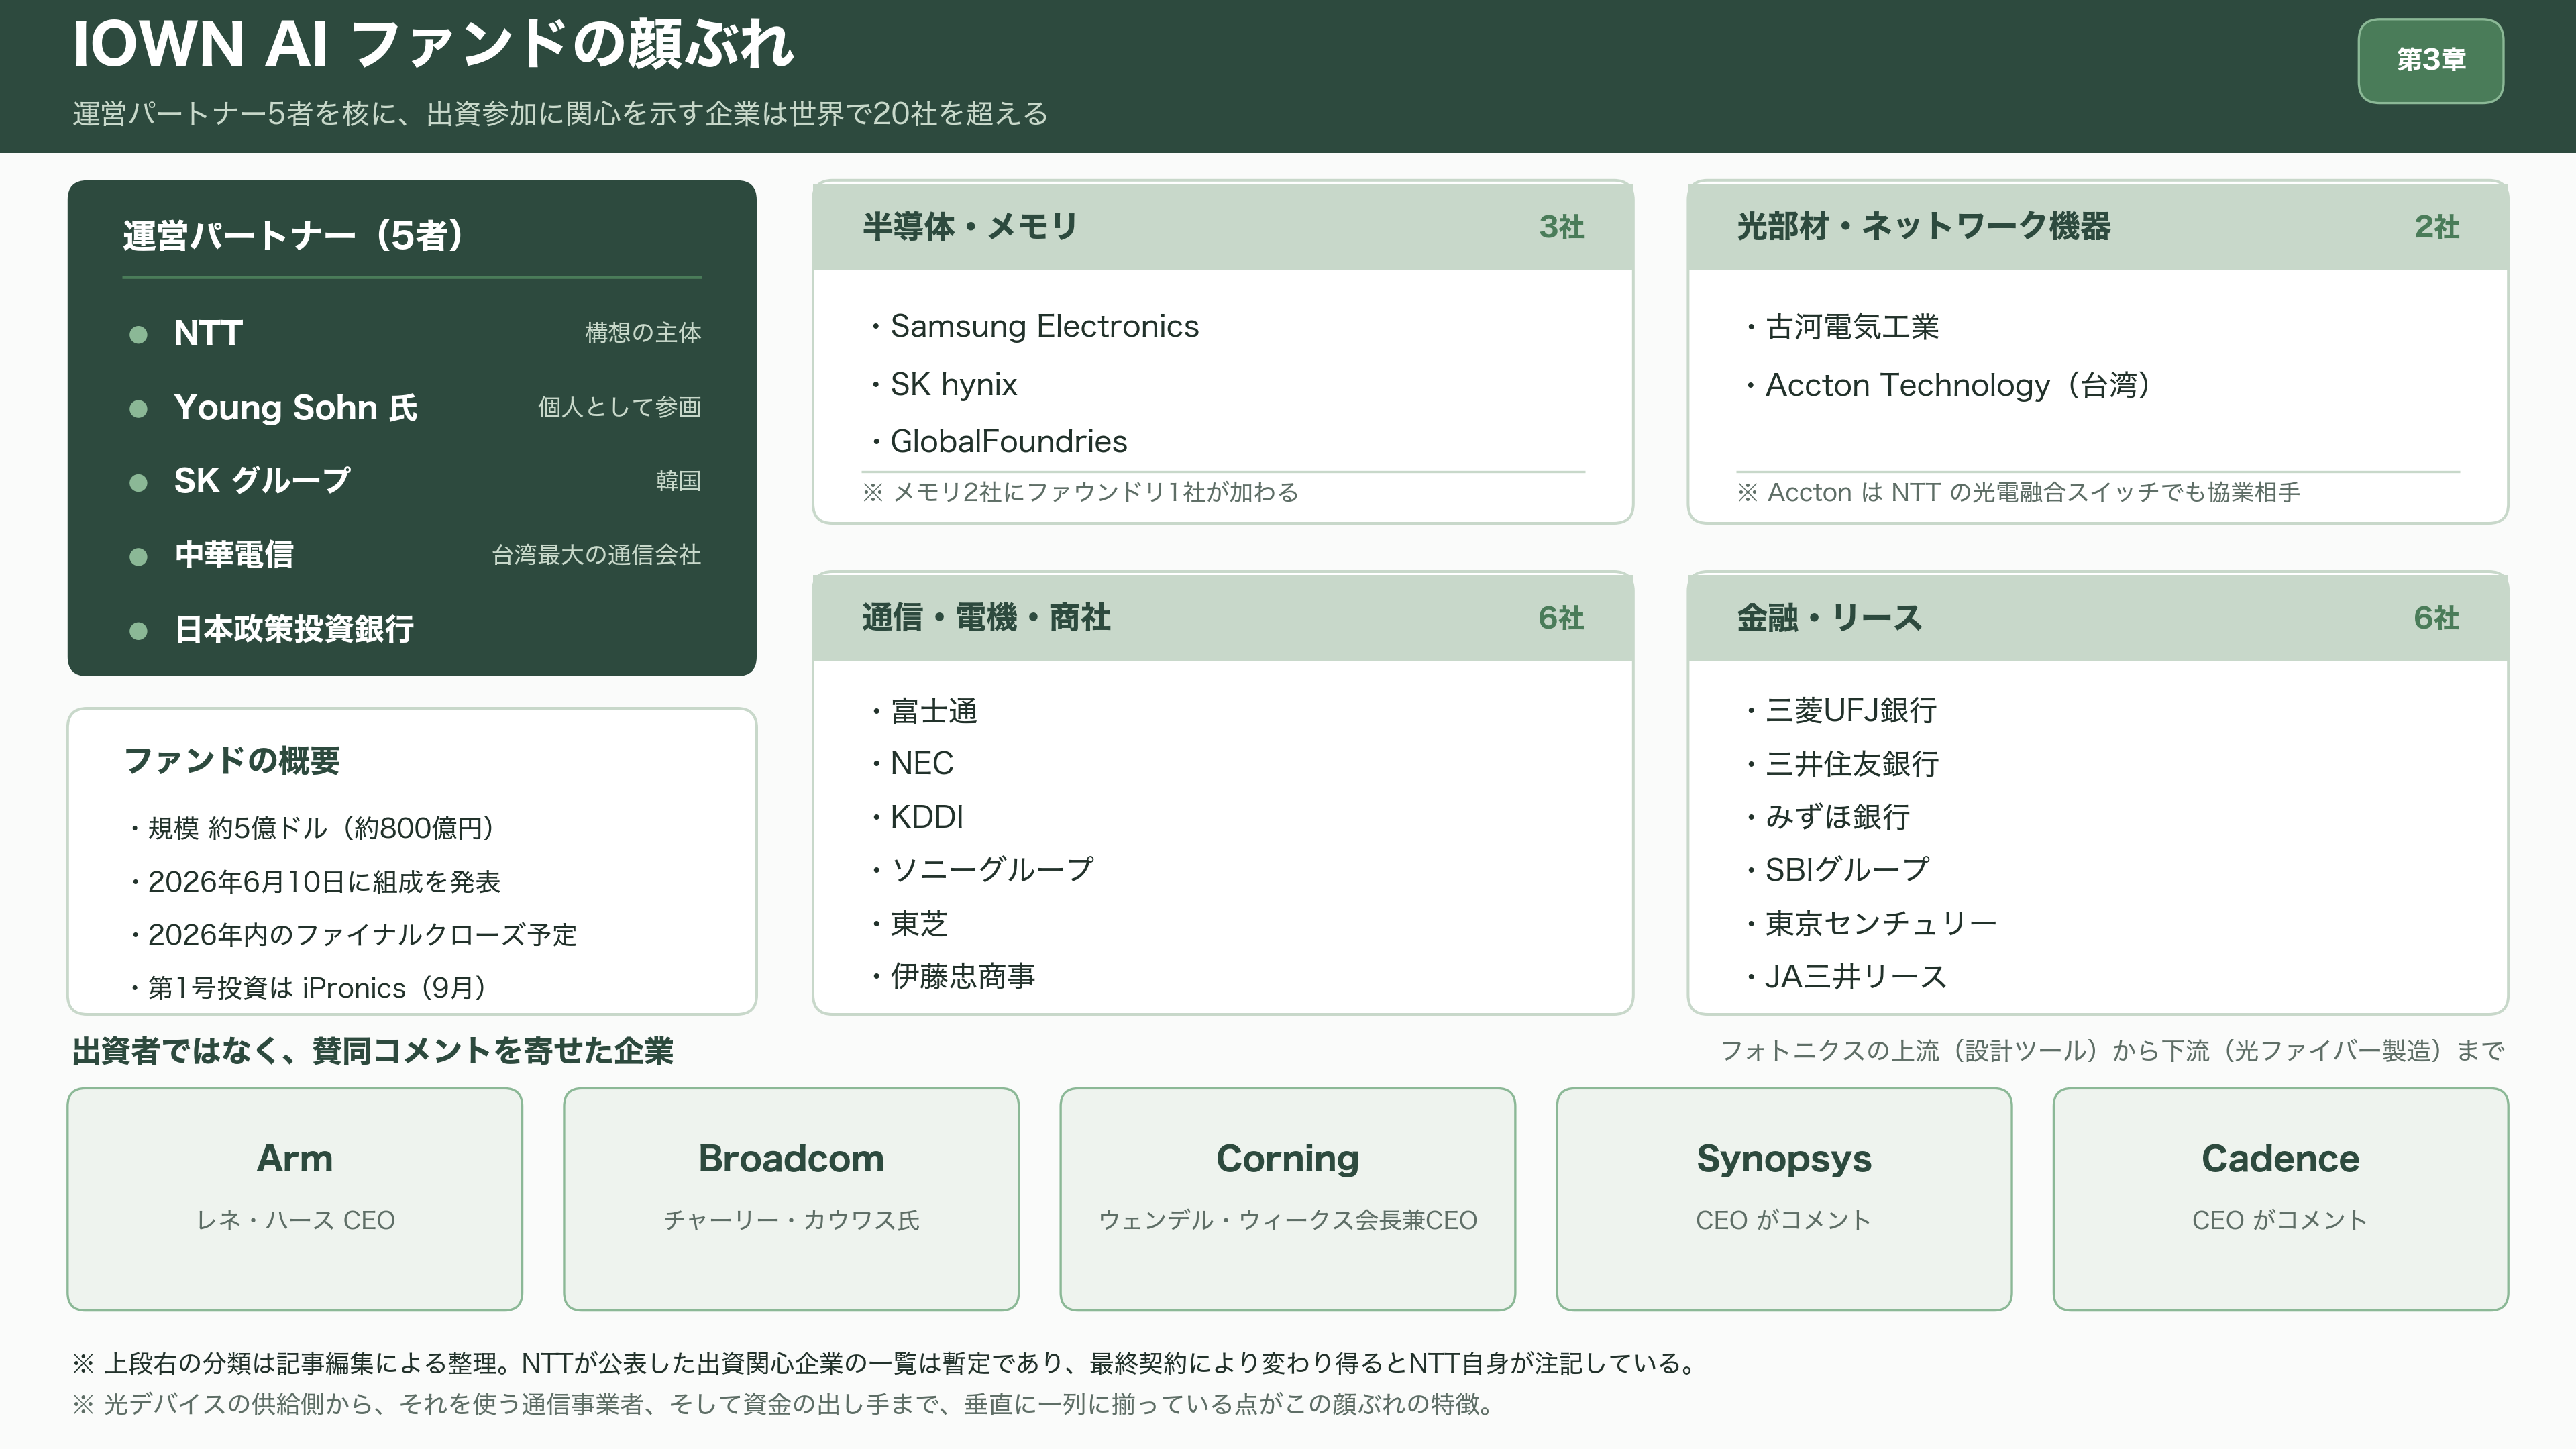Select 古河電気工業
Viewport: 2576px width, 1449px height.
pos(1852,326)
